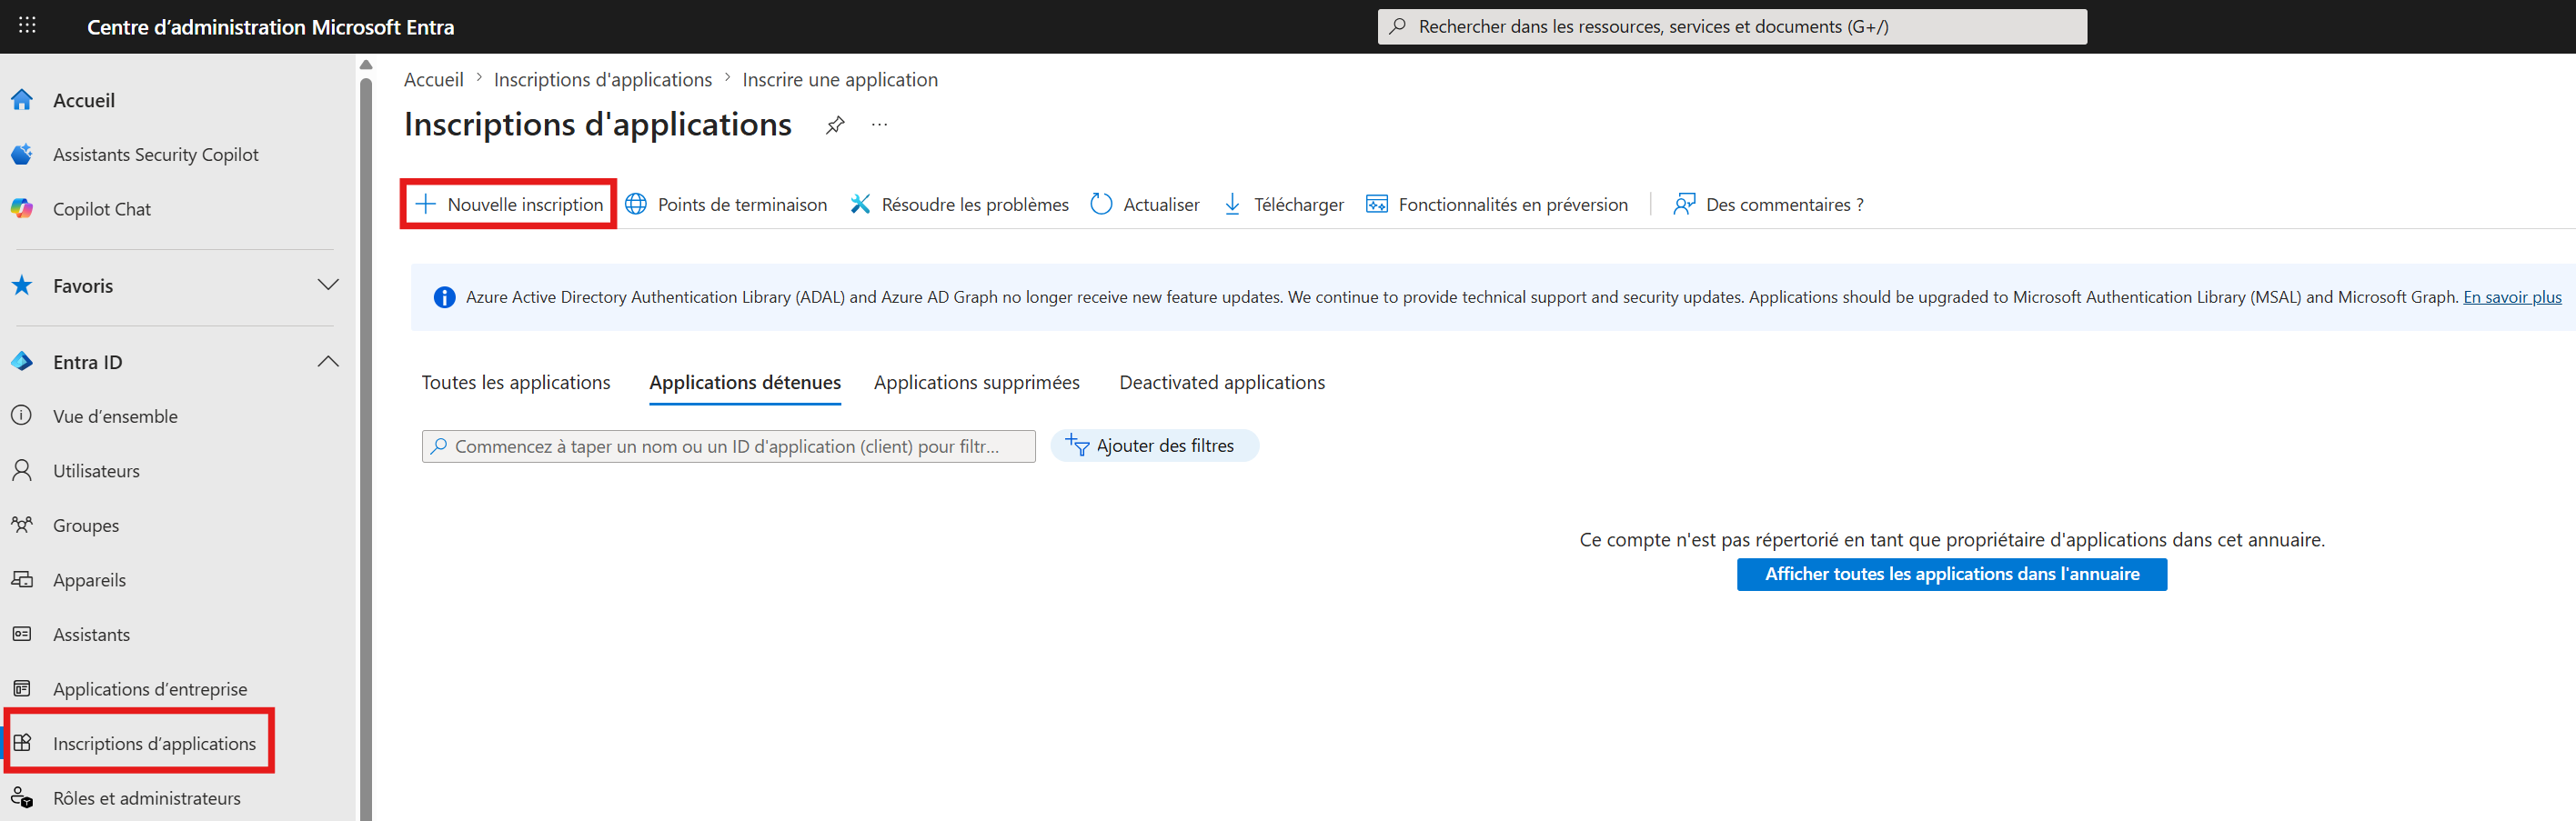The image size is (2576, 821).
Task: Click Télécharger label in toolbar
Action: tap(1299, 204)
